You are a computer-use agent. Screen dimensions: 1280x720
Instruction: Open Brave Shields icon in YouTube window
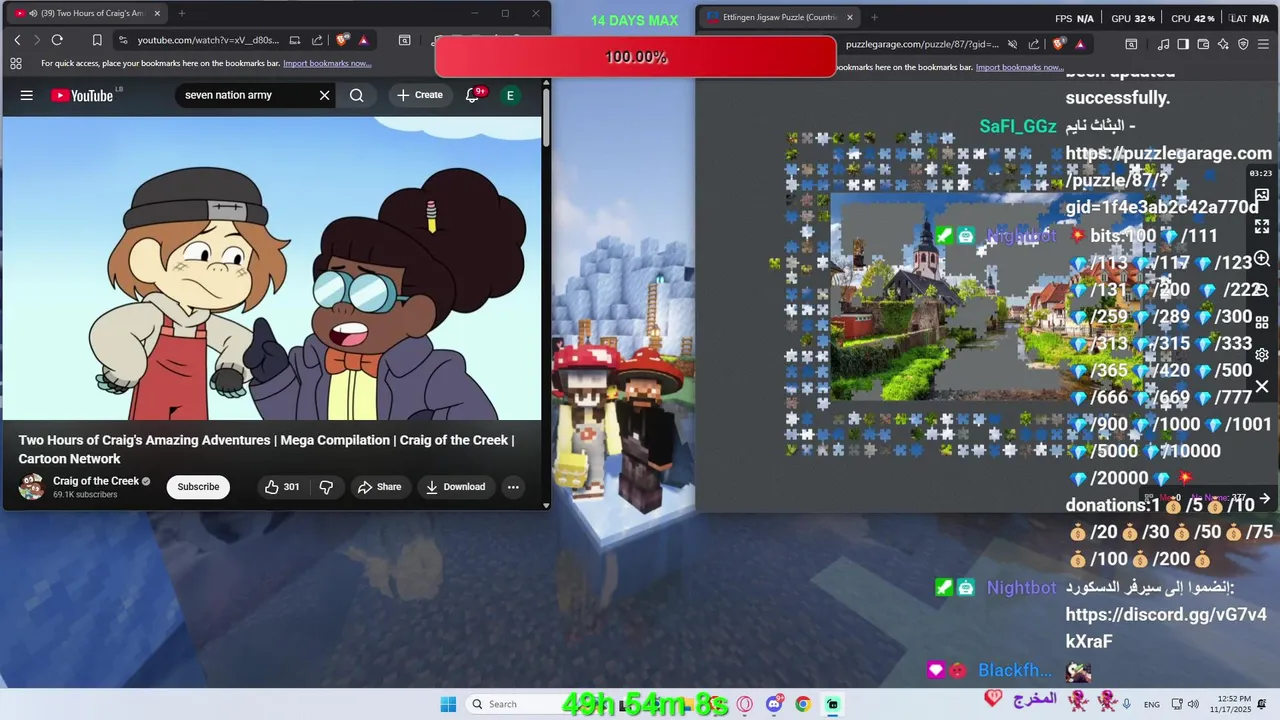point(343,40)
